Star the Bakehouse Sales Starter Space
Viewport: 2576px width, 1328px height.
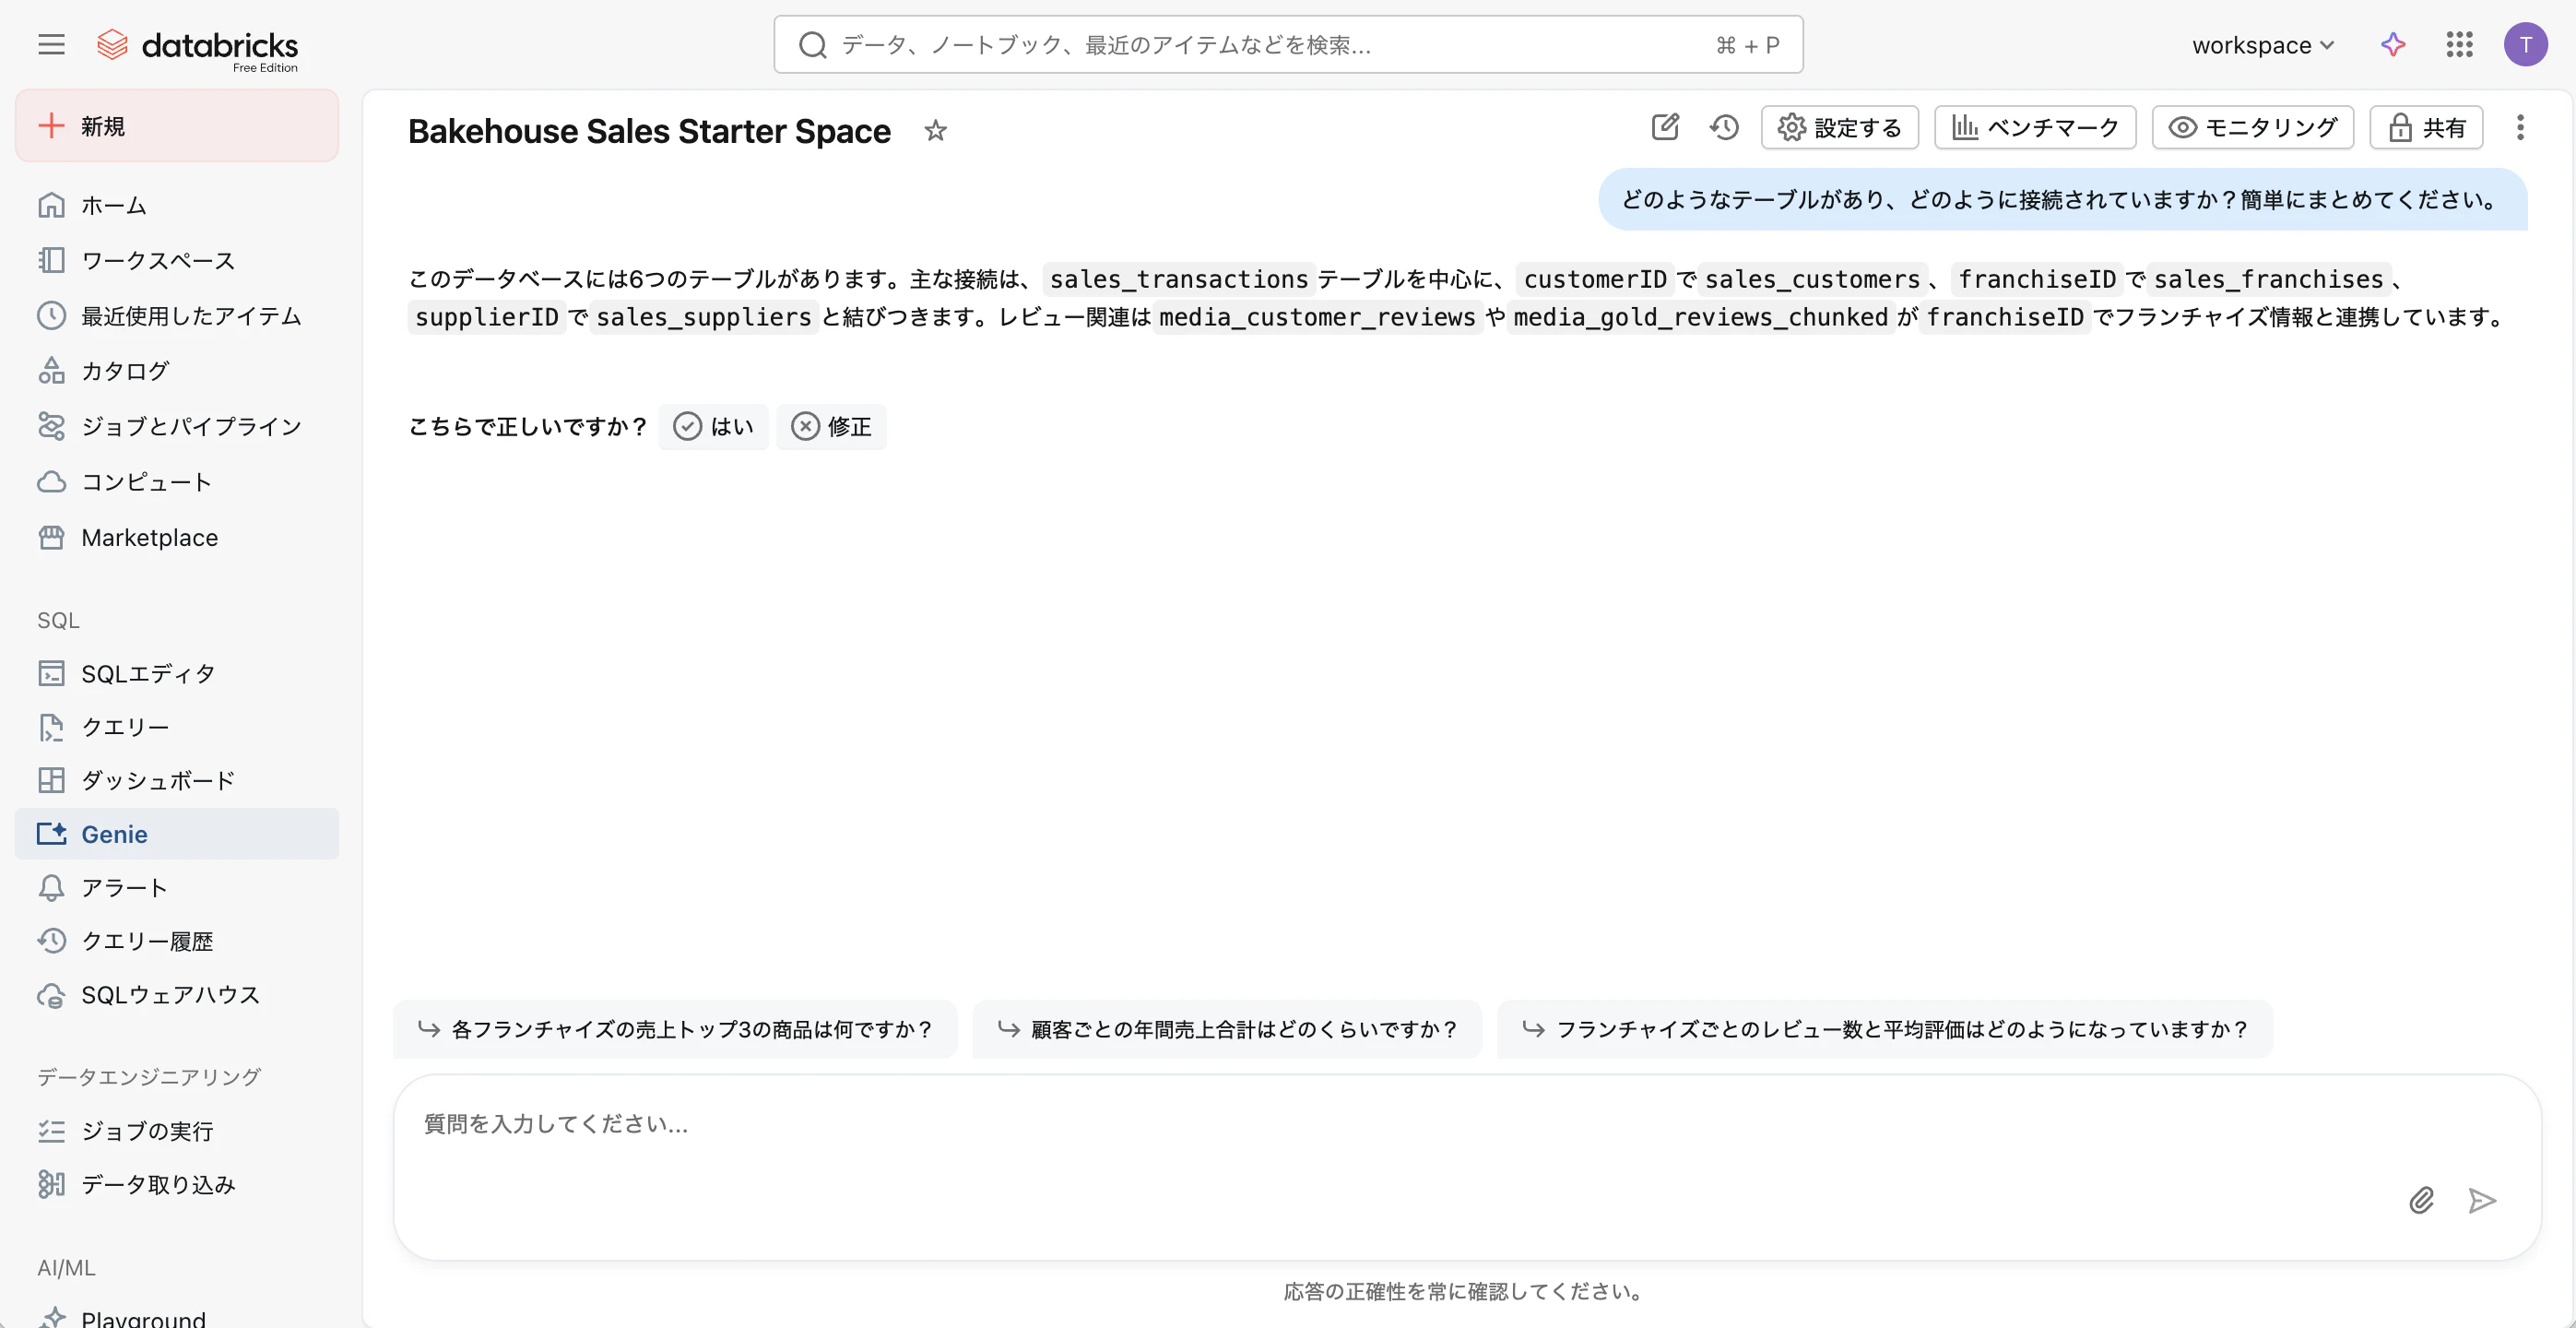(935, 130)
